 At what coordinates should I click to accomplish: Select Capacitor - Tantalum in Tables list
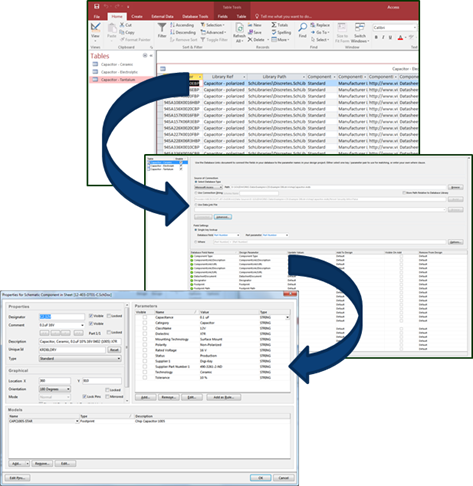point(118,80)
